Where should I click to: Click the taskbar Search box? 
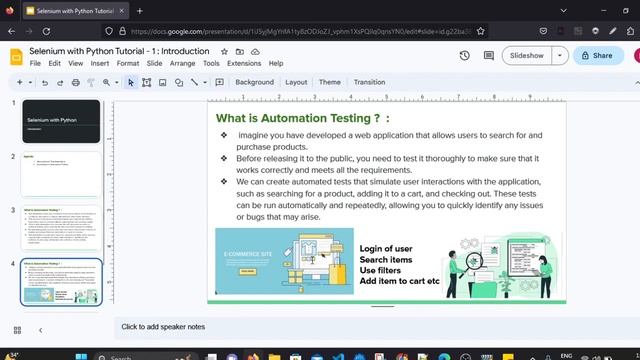tap(146, 357)
